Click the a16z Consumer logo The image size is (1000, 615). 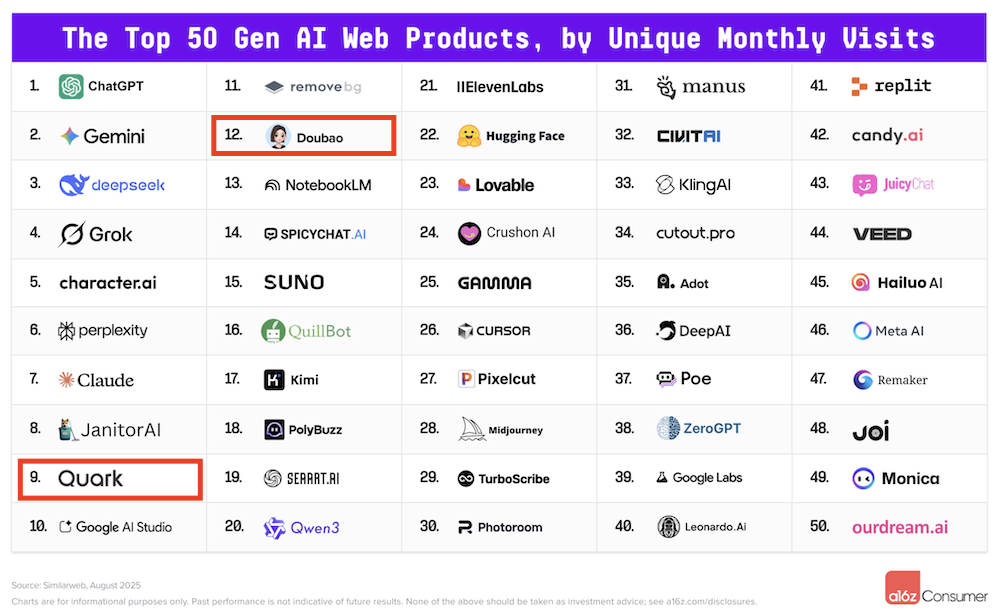[x=936, y=588]
